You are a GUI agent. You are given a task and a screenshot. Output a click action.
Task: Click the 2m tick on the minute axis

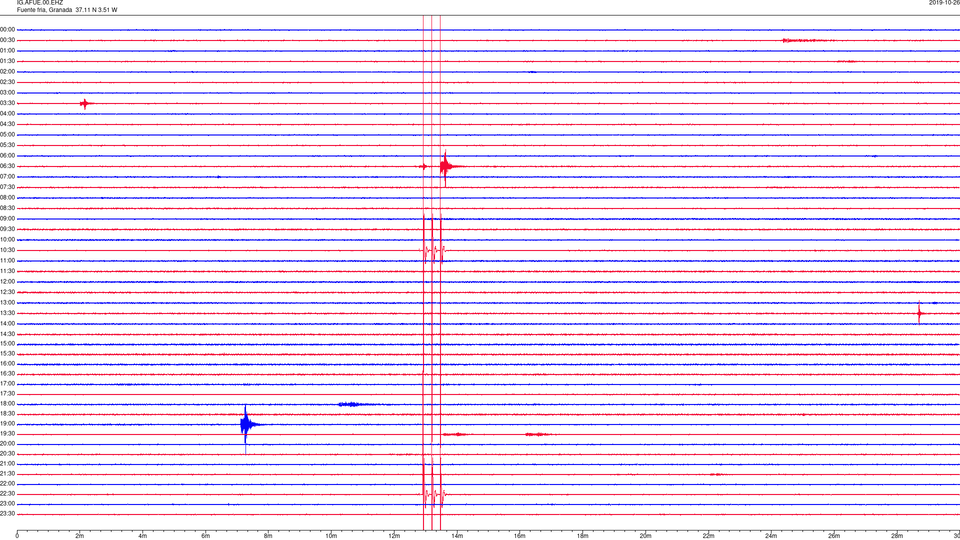[80, 536]
